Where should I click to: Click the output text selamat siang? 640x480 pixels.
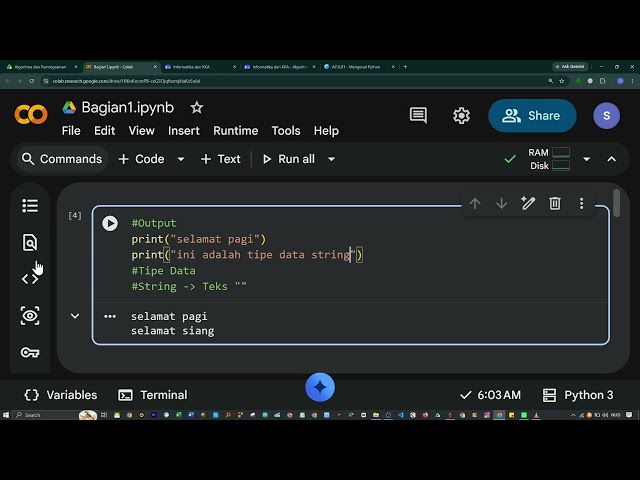click(172, 331)
